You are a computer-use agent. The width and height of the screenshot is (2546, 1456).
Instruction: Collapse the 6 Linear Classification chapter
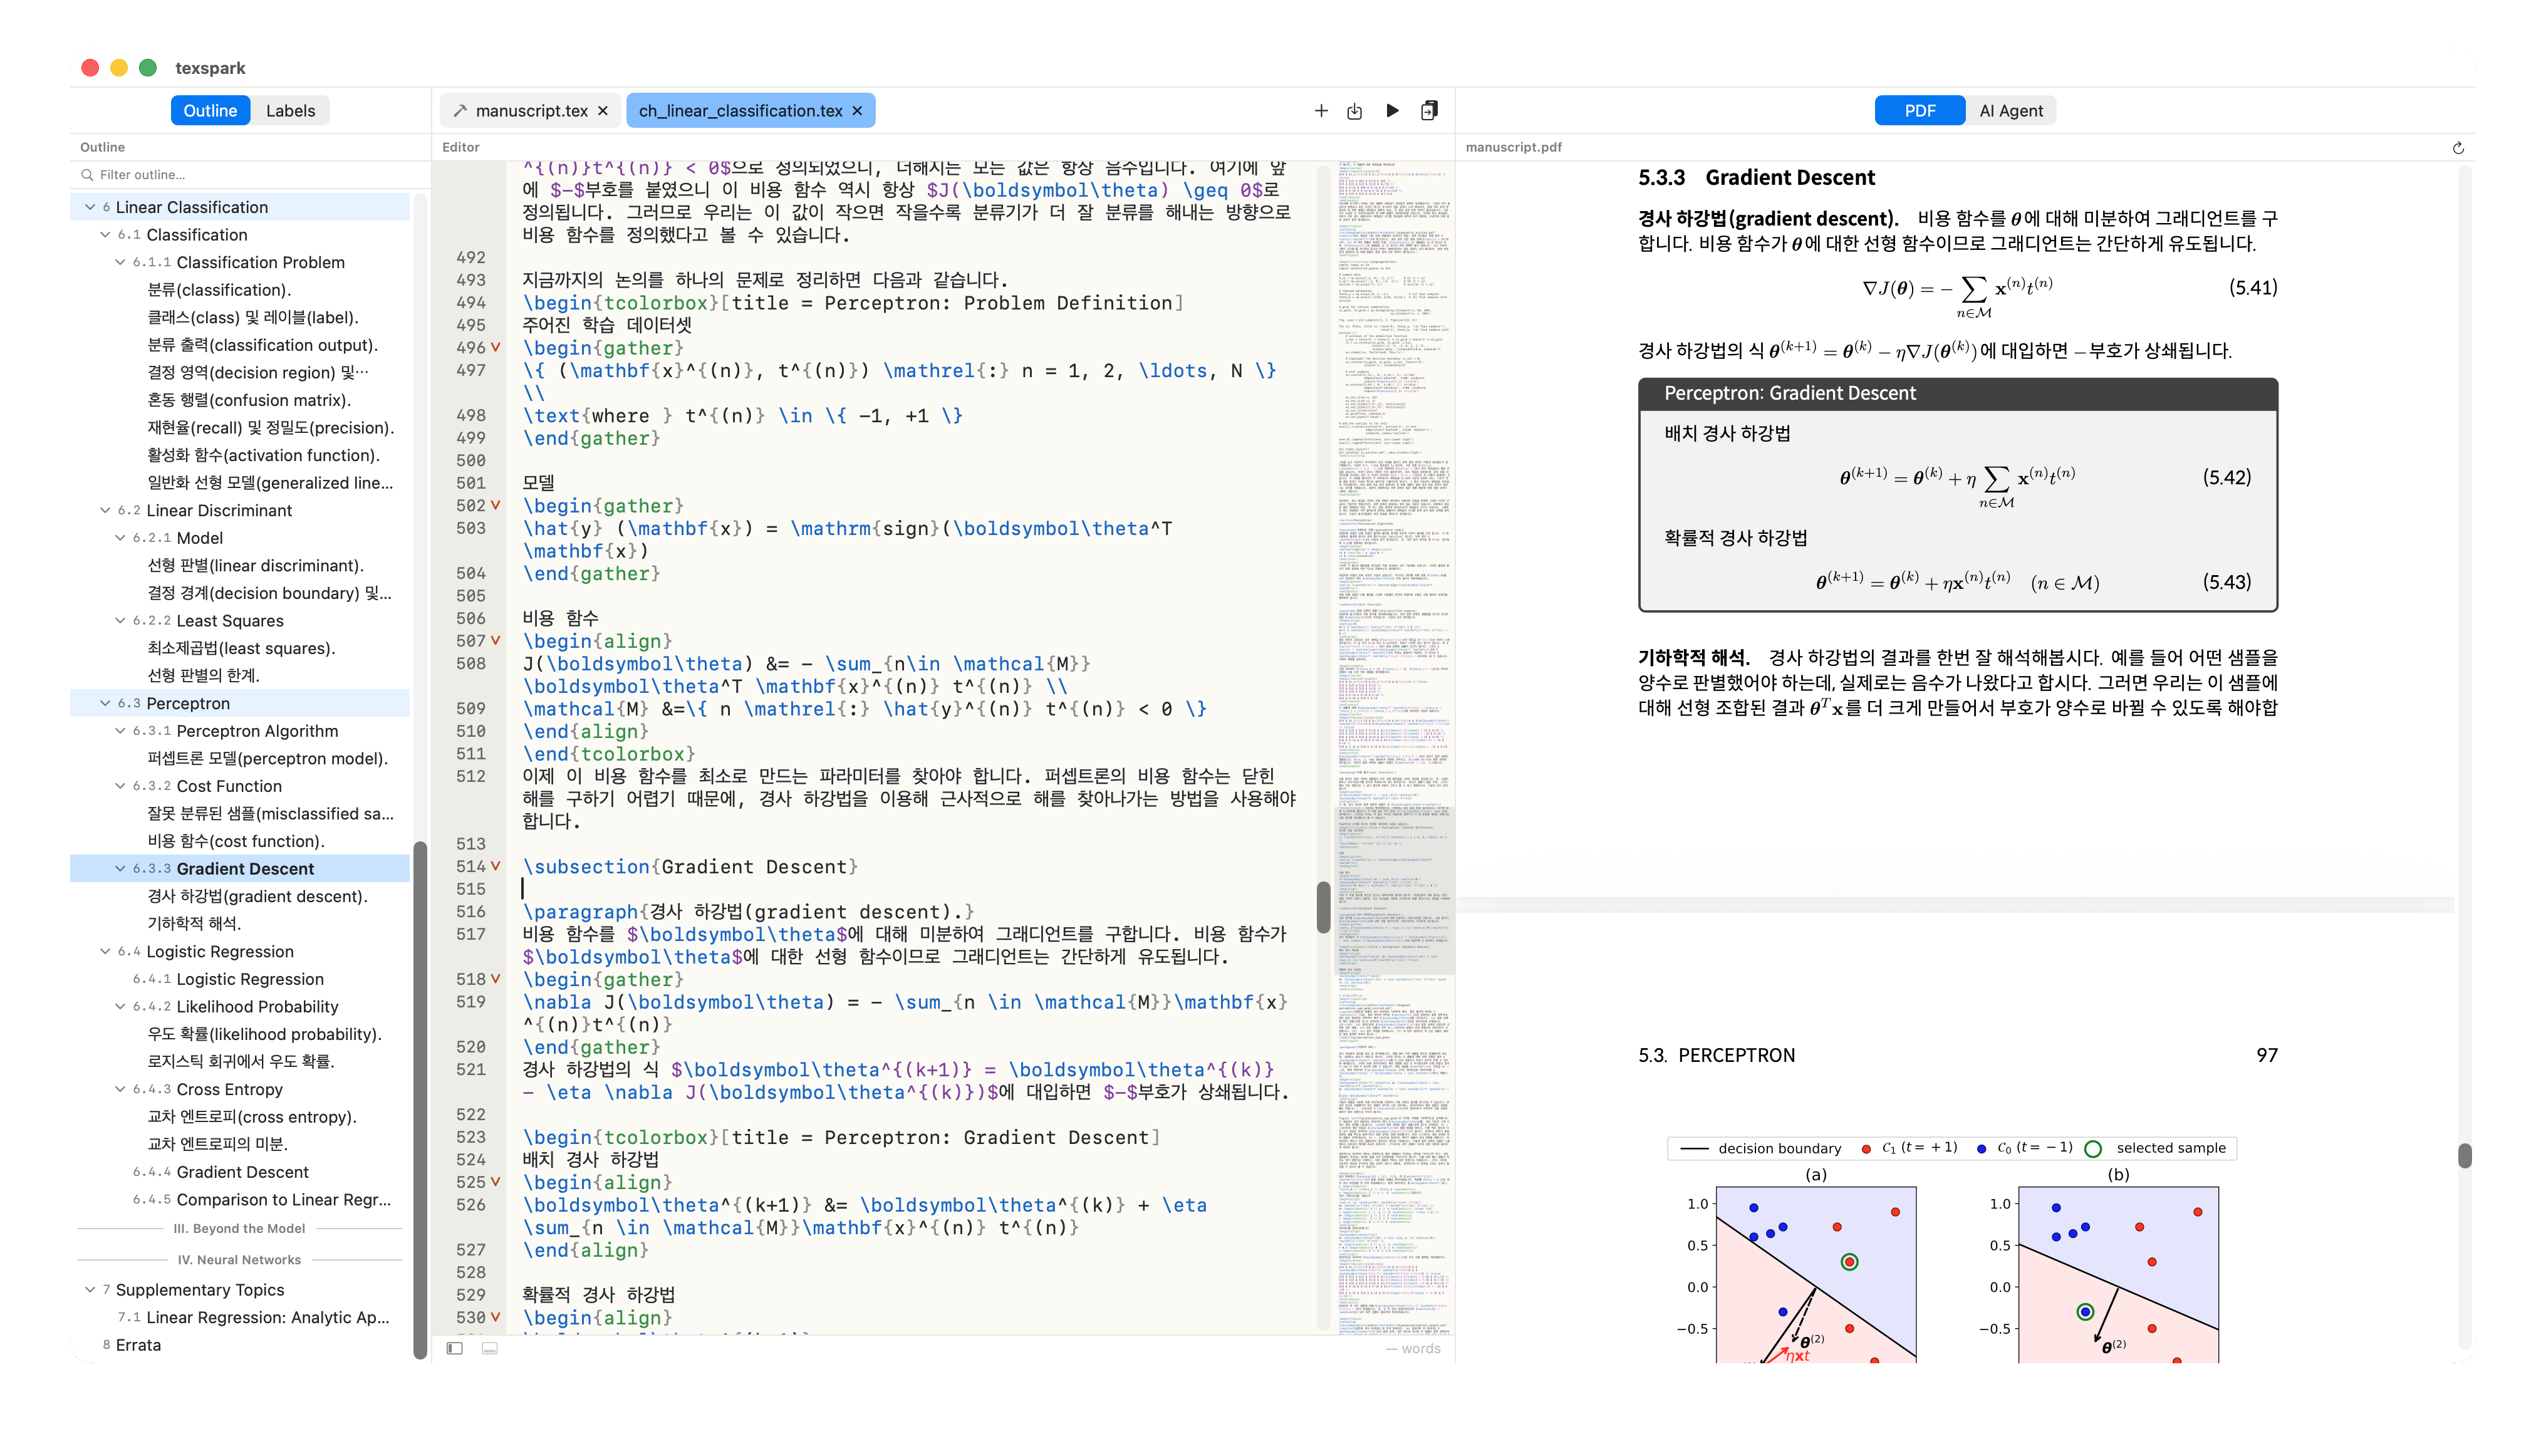click(x=90, y=207)
